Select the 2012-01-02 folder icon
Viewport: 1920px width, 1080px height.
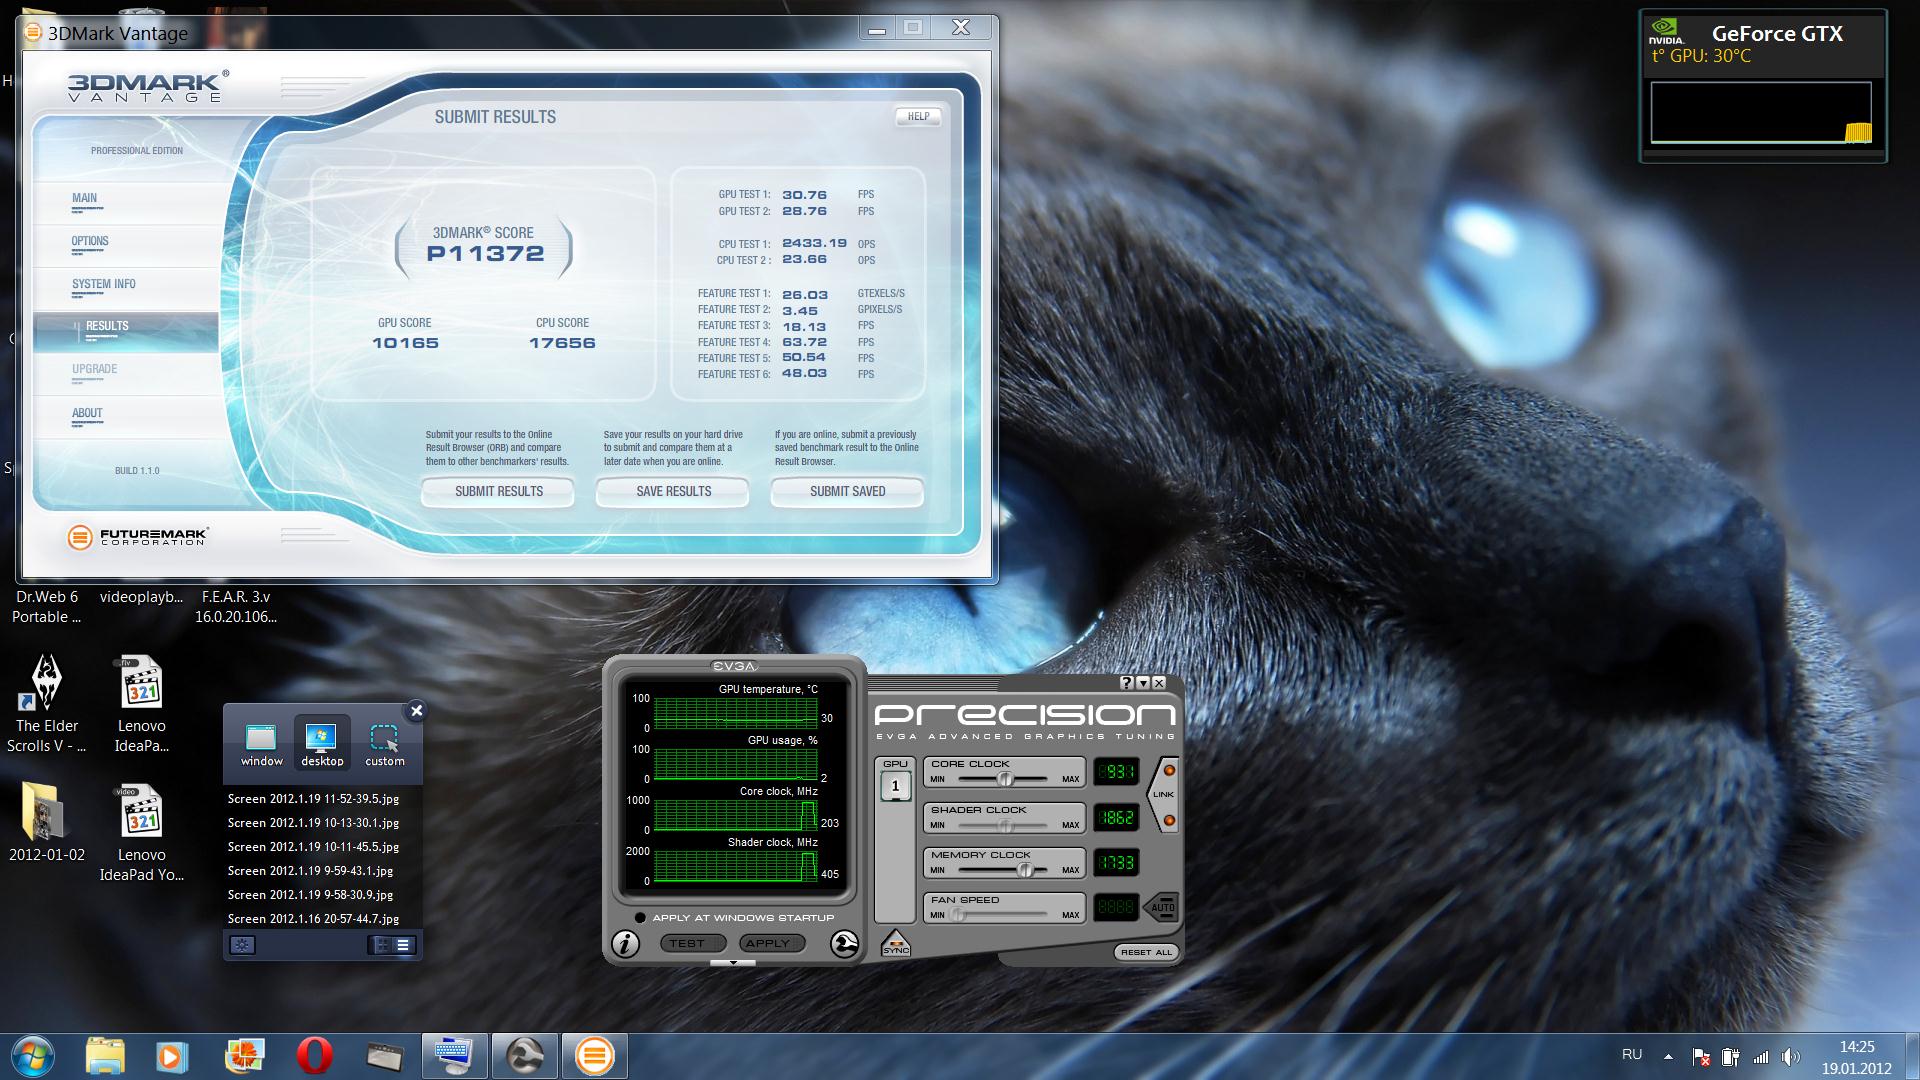(x=46, y=824)
